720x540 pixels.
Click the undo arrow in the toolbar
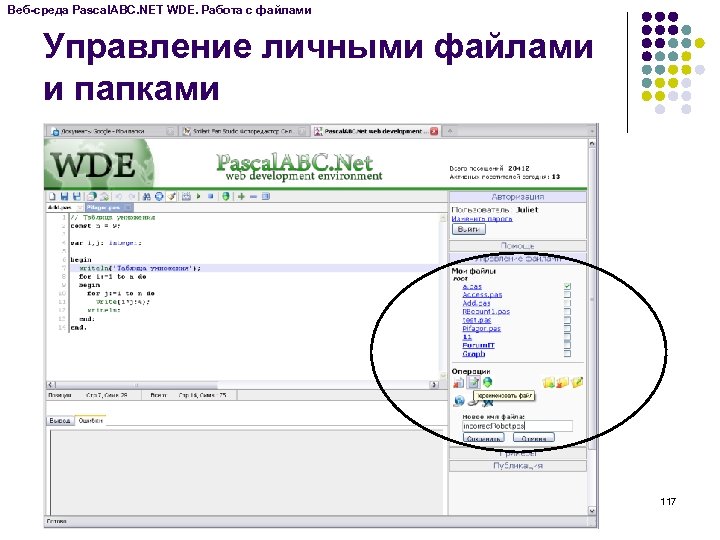click(x=118, y=197)
